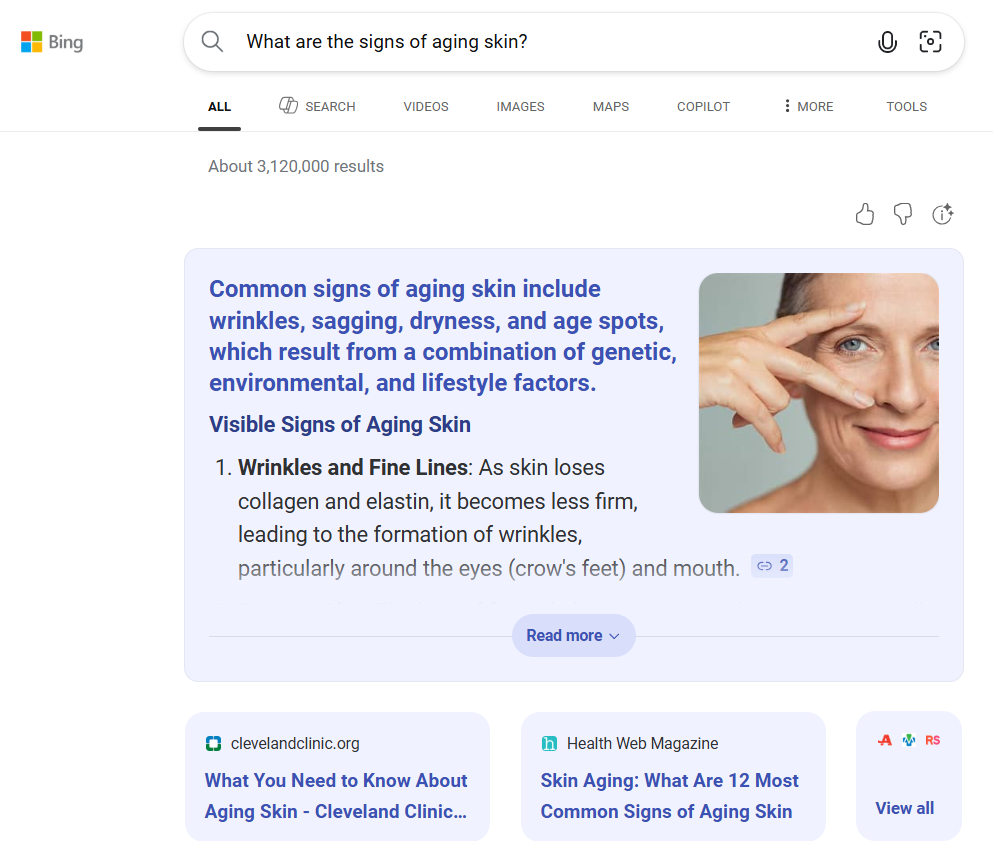This screenshot has height=864, width=993.
Task: Start voice search with microphone icon
Action: point(886,42)
